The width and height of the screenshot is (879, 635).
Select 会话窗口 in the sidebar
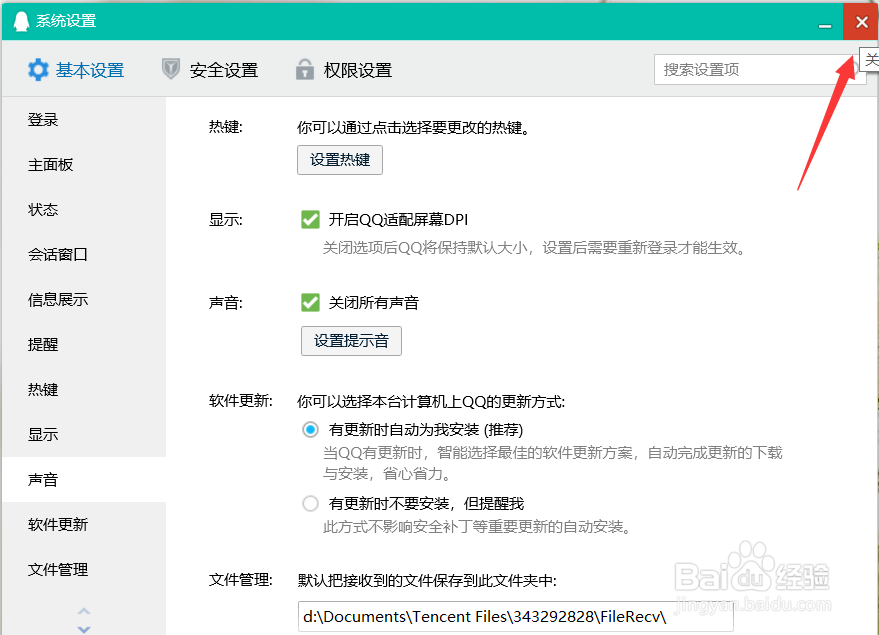click(x=84, y=254)
